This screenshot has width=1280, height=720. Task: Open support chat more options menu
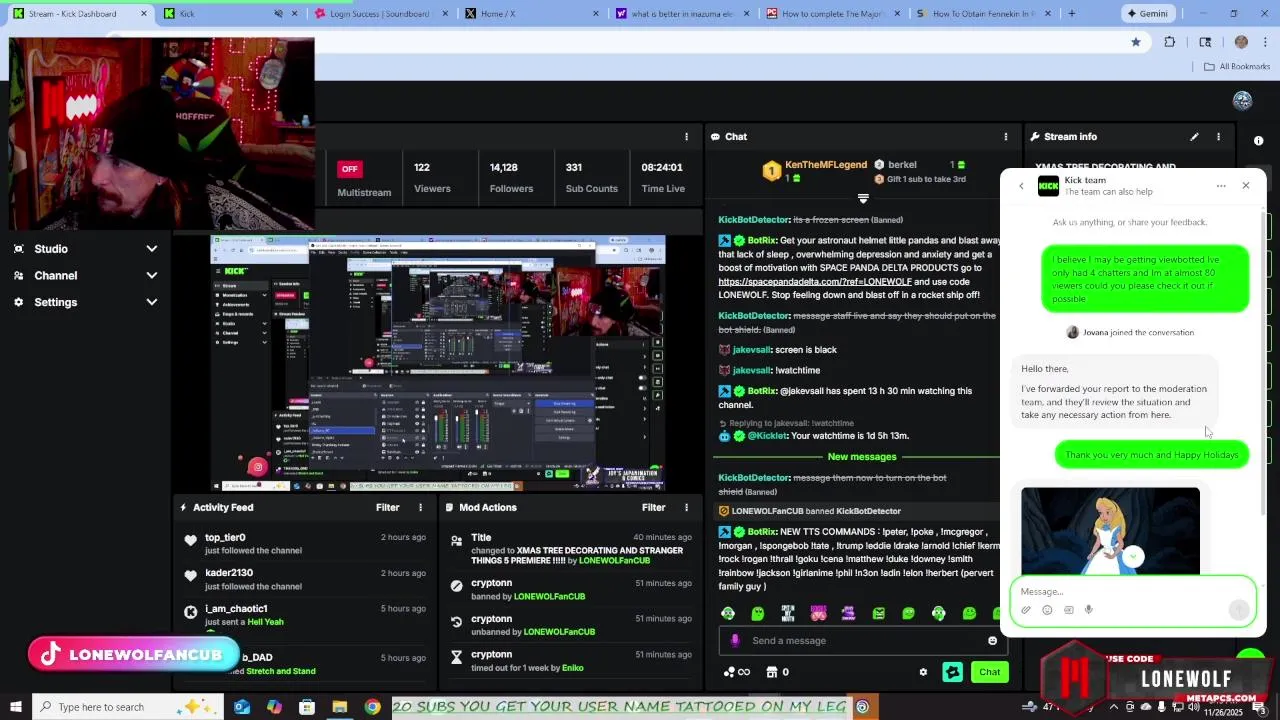pos(1221,185)
